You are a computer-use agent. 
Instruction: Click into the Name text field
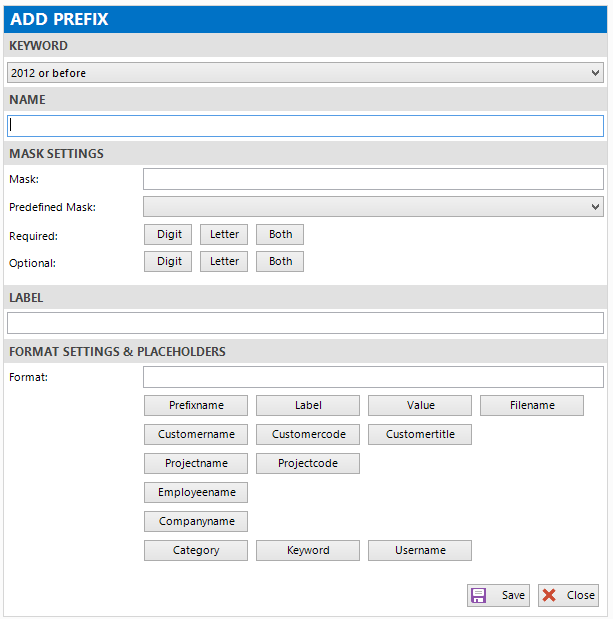[305, 126]
